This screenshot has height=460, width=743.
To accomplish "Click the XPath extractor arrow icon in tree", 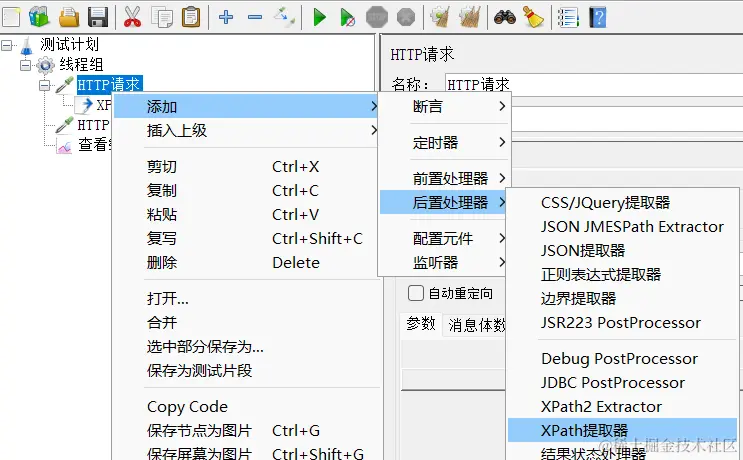I will (85, 105).
